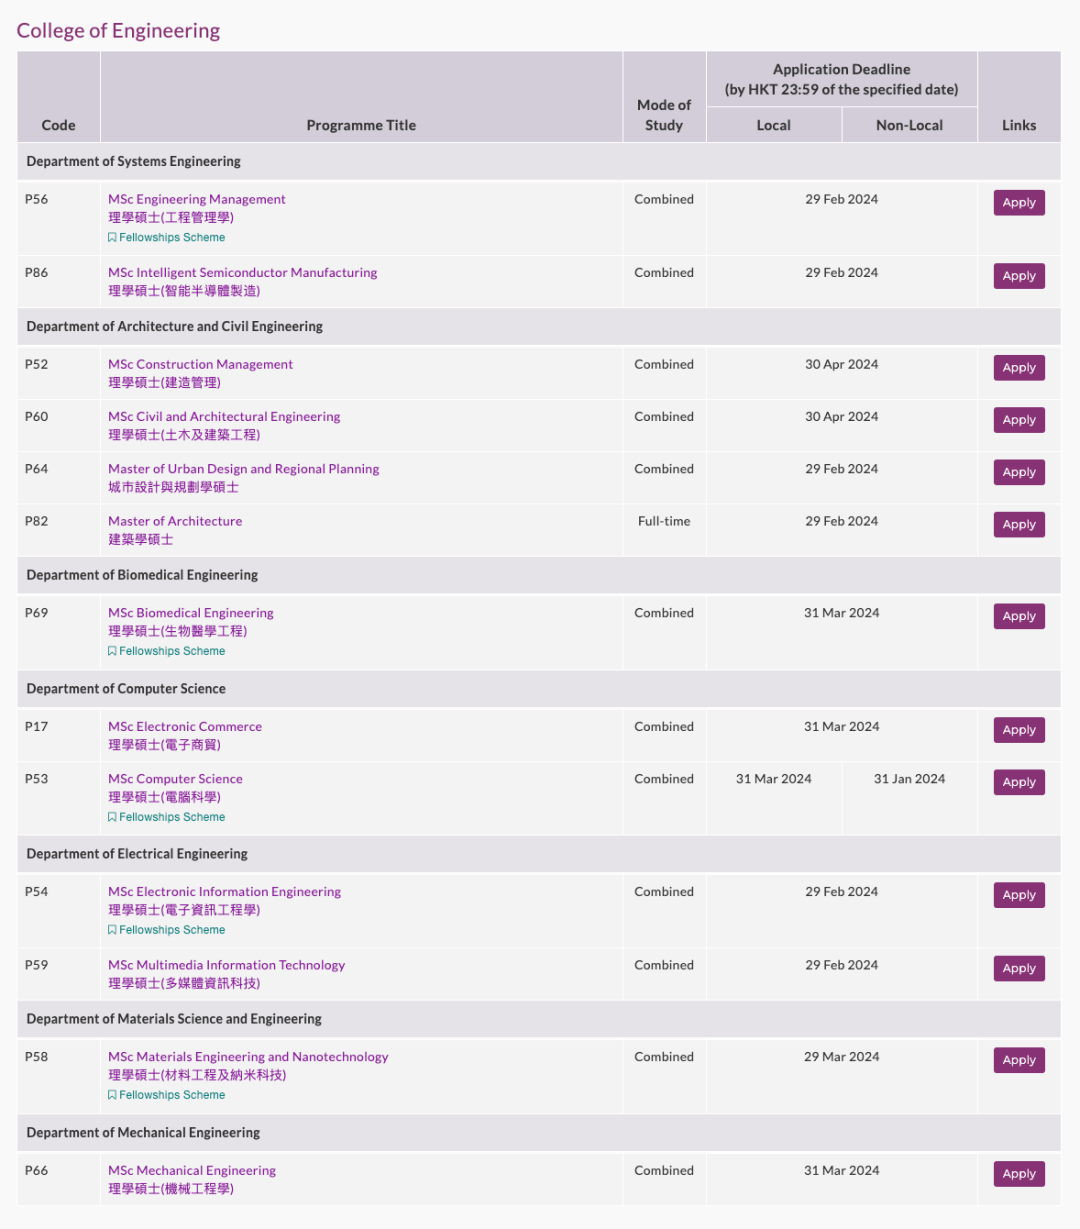
Task: Open MSc Computer Science programme title
Action: click(175, 779)
